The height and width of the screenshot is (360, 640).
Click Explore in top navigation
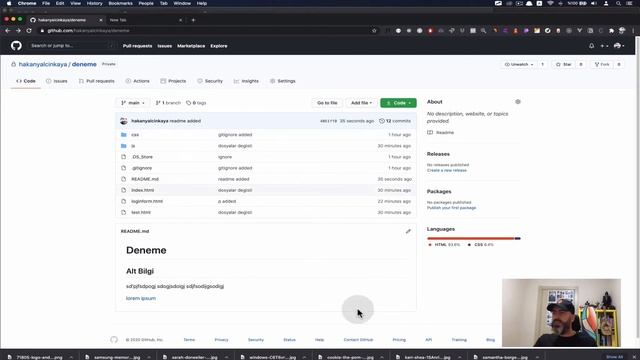(x=219, y=46)
